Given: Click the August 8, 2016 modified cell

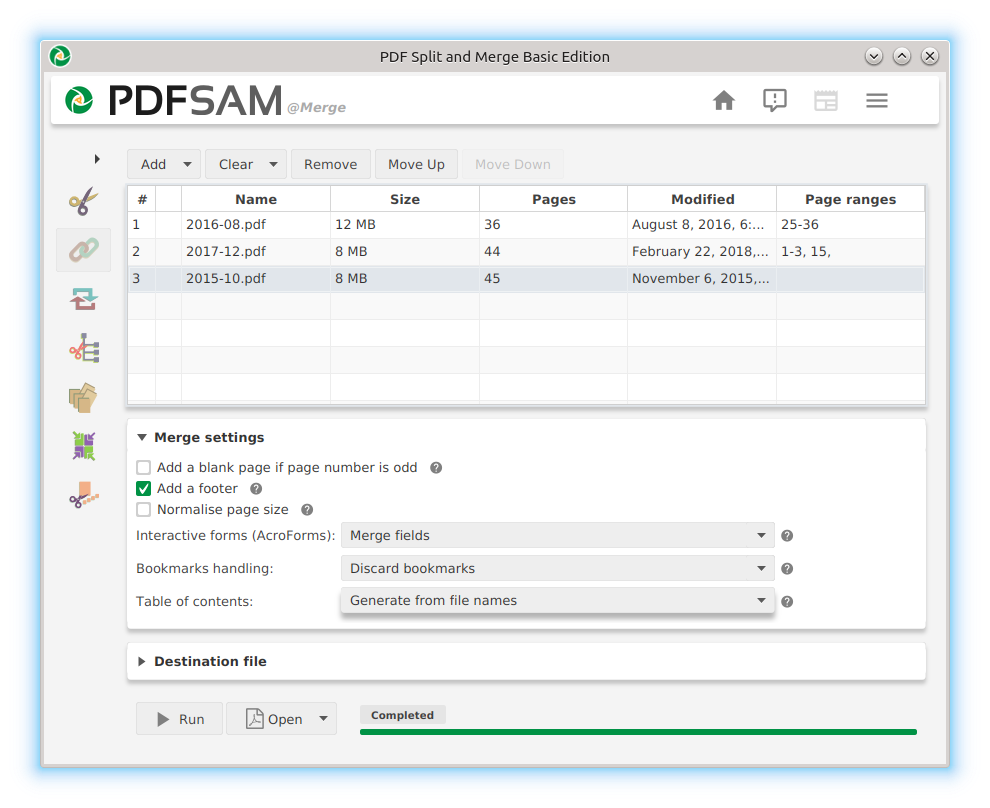Looking at the screenshot, I should [702, 224].
